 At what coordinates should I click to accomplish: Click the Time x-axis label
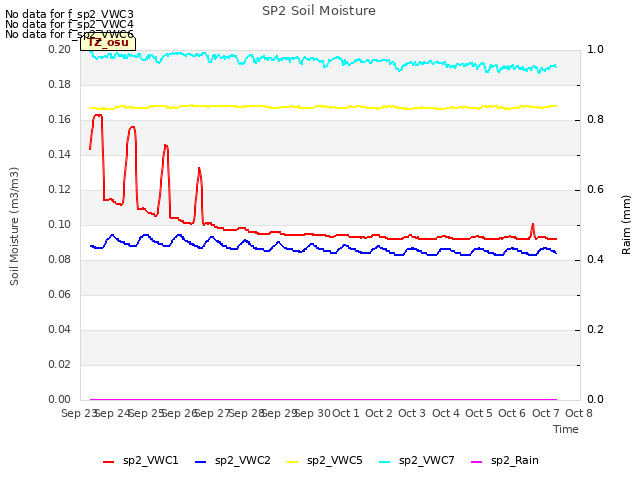click(x=566, y=429)
